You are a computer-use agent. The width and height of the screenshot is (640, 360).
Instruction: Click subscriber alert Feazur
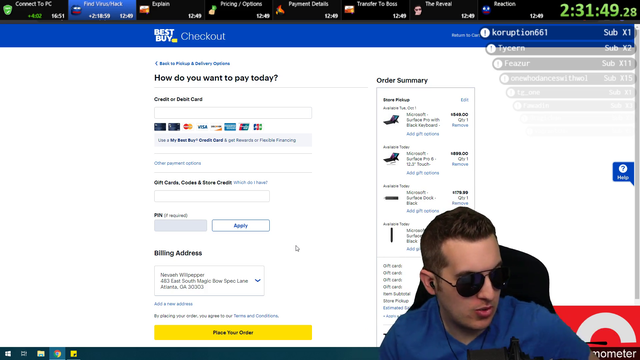pyautogui.click(x=563, y=64)
